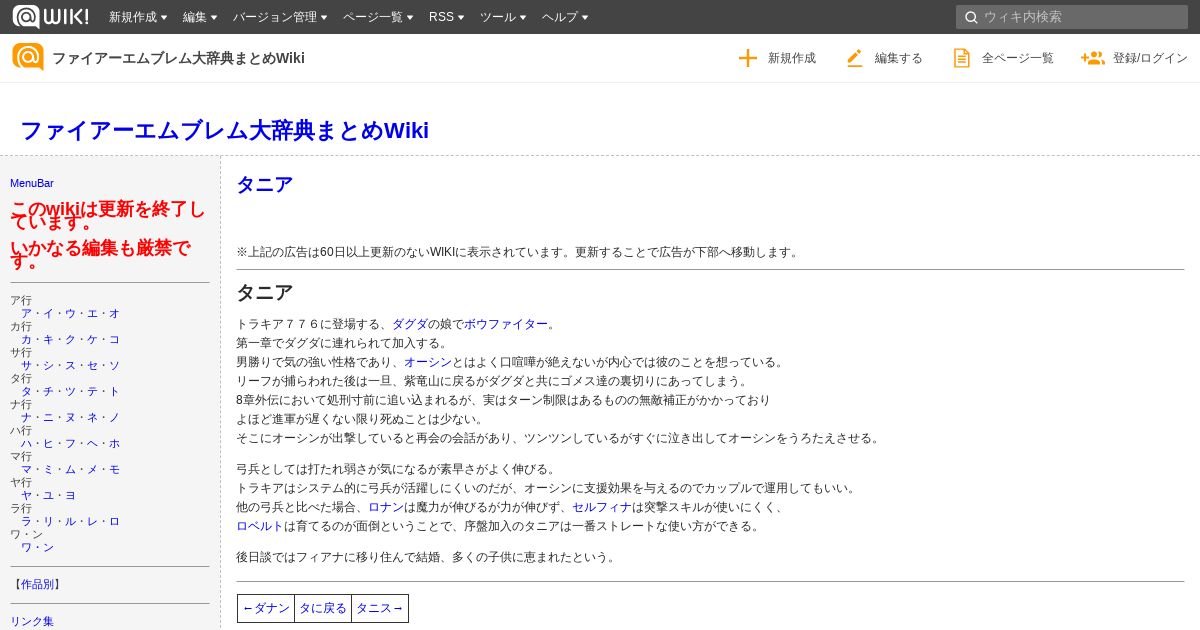This screenshot has width=1200, height=630.
Task: Click the orange @ site icon beside wiki title
Action: click(28, 57)
